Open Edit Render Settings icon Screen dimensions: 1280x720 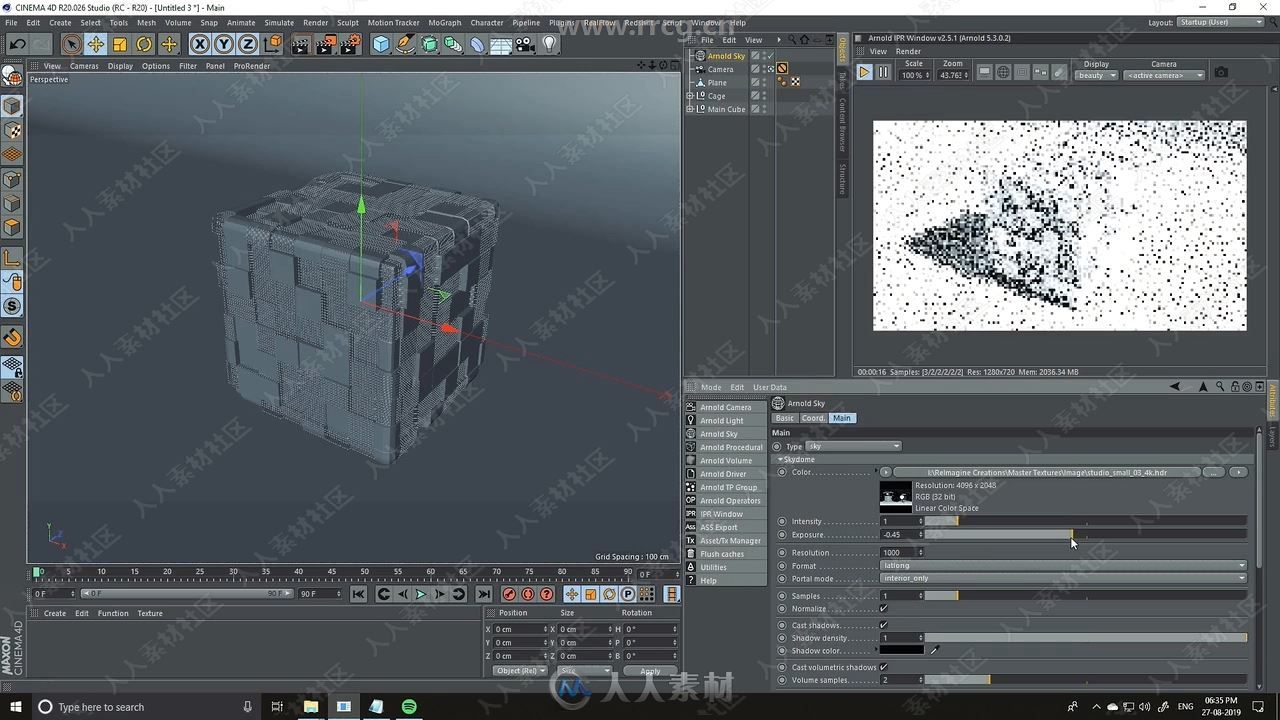(x=350, y=44)
